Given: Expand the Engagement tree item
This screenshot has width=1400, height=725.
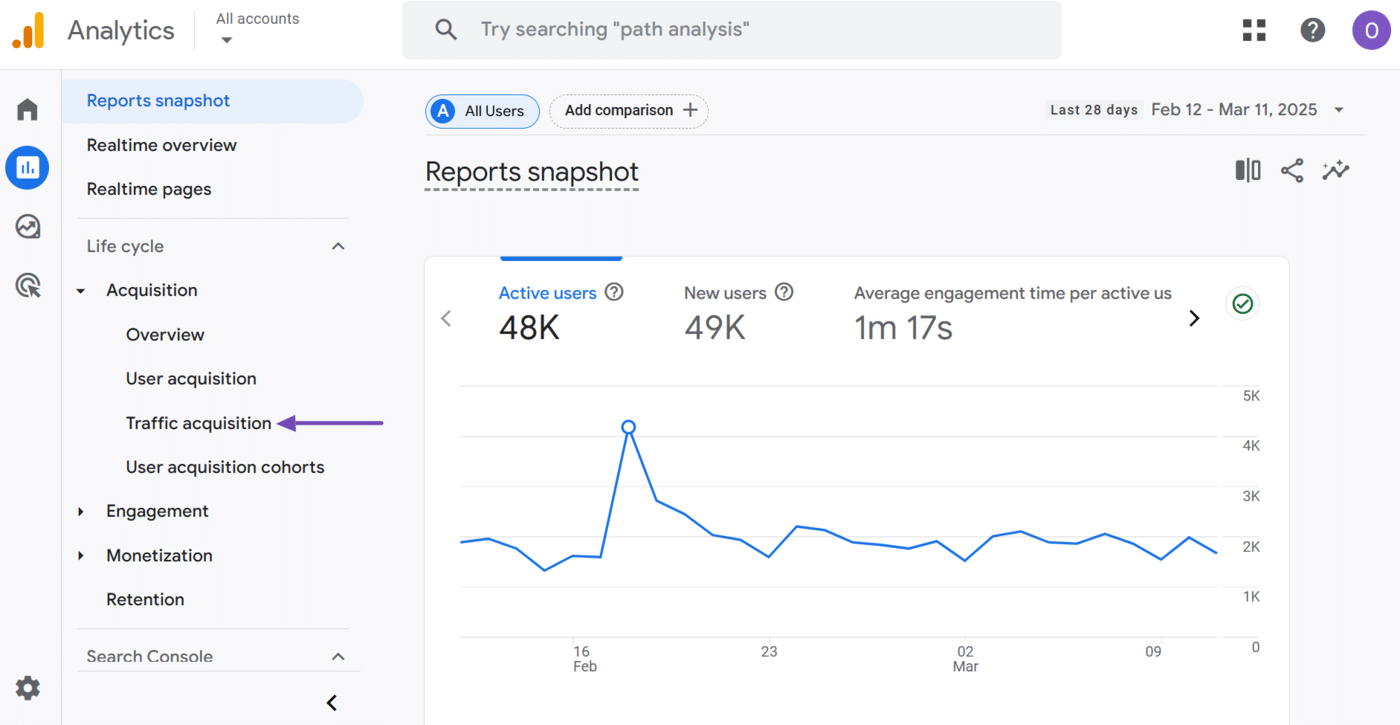Looking at the screenshot, I should click(82, 512).
